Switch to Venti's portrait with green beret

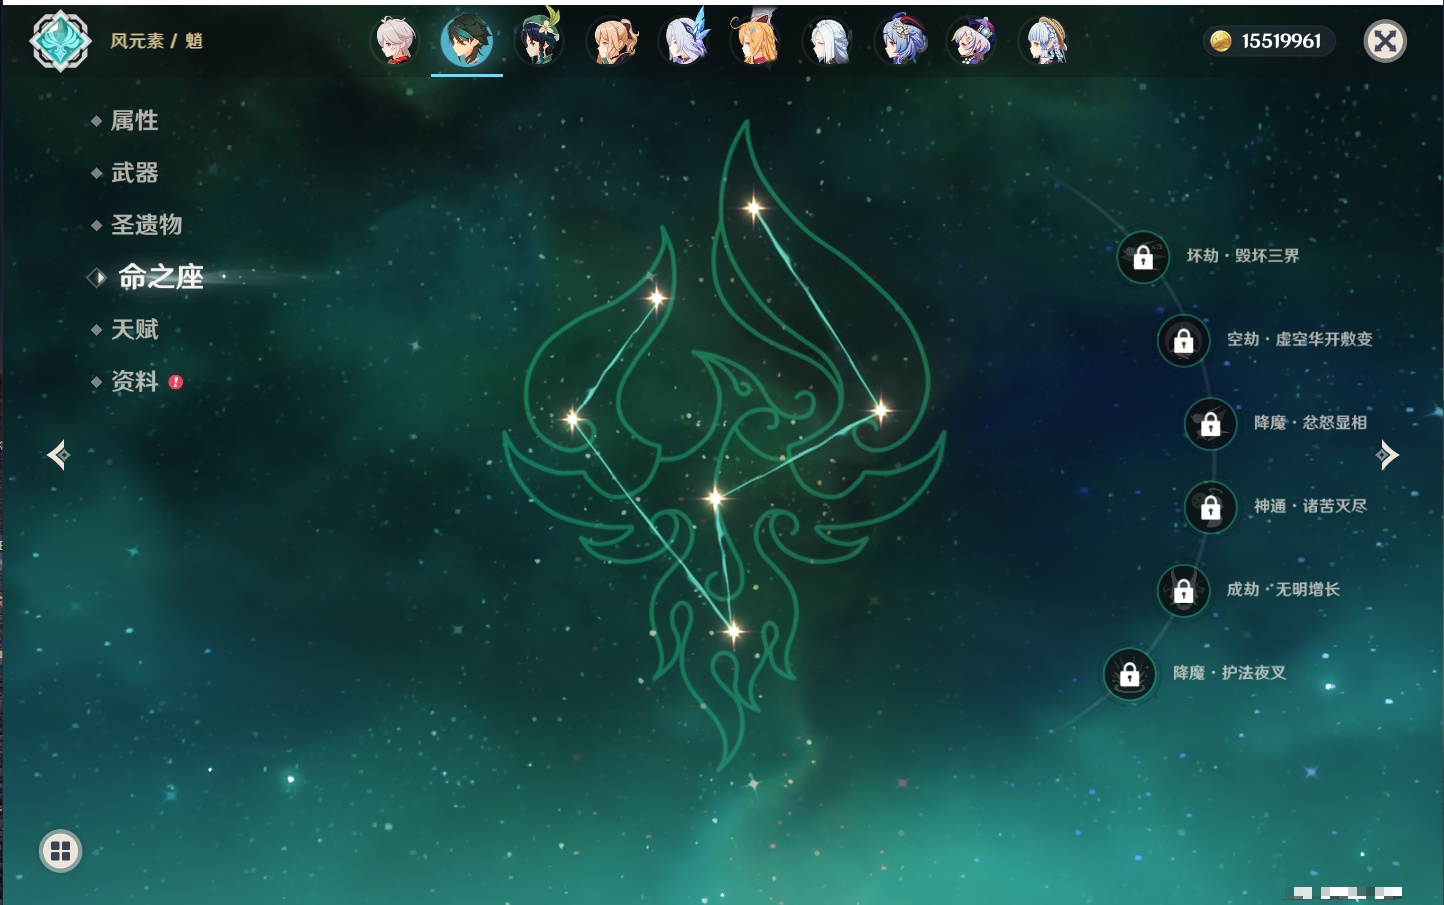pos(539,41)
